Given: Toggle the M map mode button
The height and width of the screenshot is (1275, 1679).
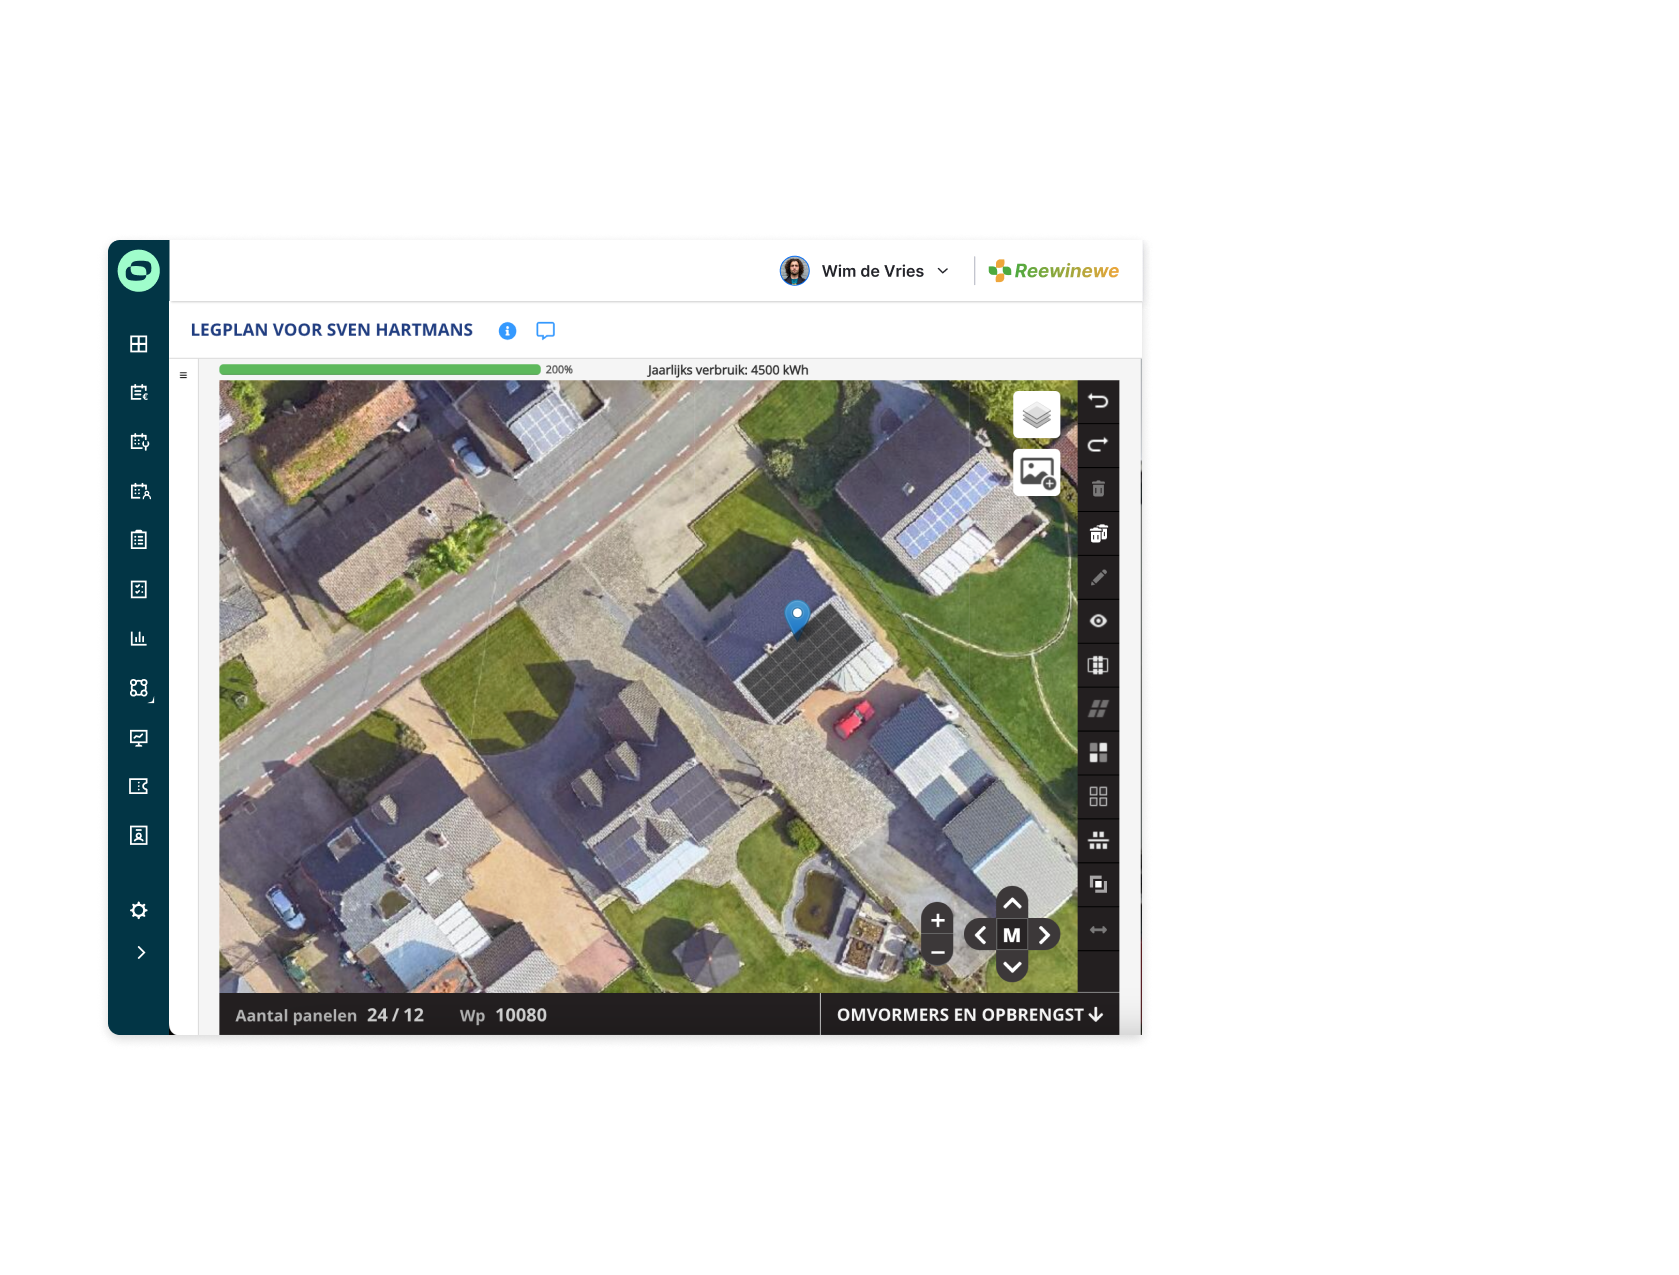Looking at the screenshot, I should coord(1012,935).
